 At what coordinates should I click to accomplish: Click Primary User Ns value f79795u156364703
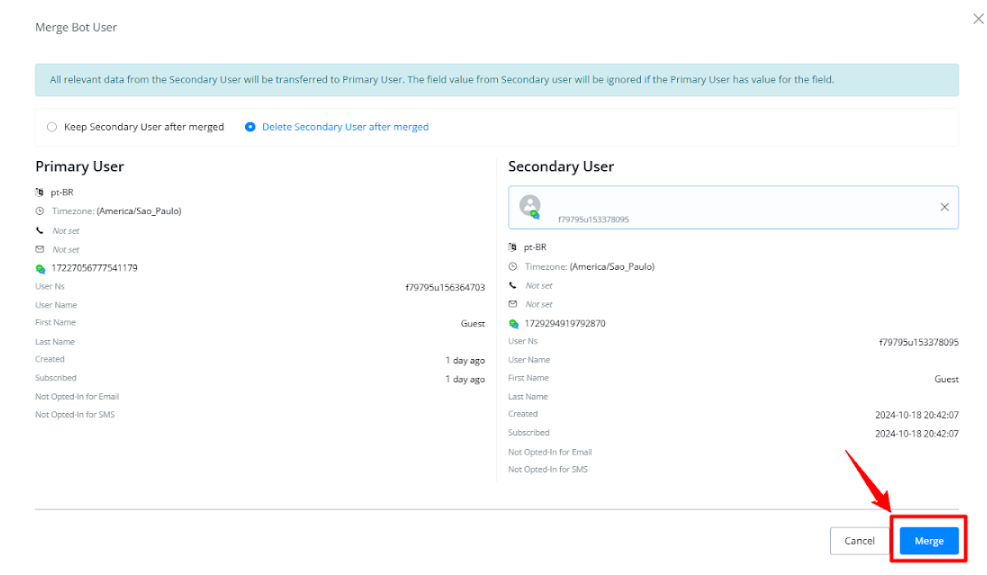(x=444, y=287)
